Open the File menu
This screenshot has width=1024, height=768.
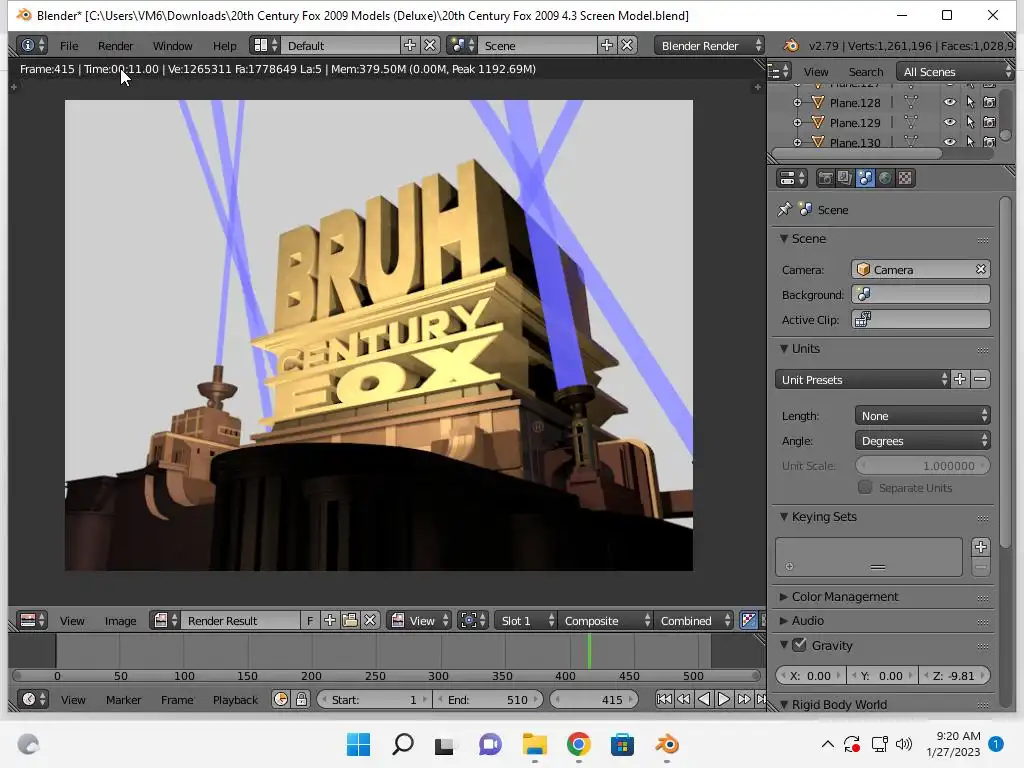click(69, 46)
